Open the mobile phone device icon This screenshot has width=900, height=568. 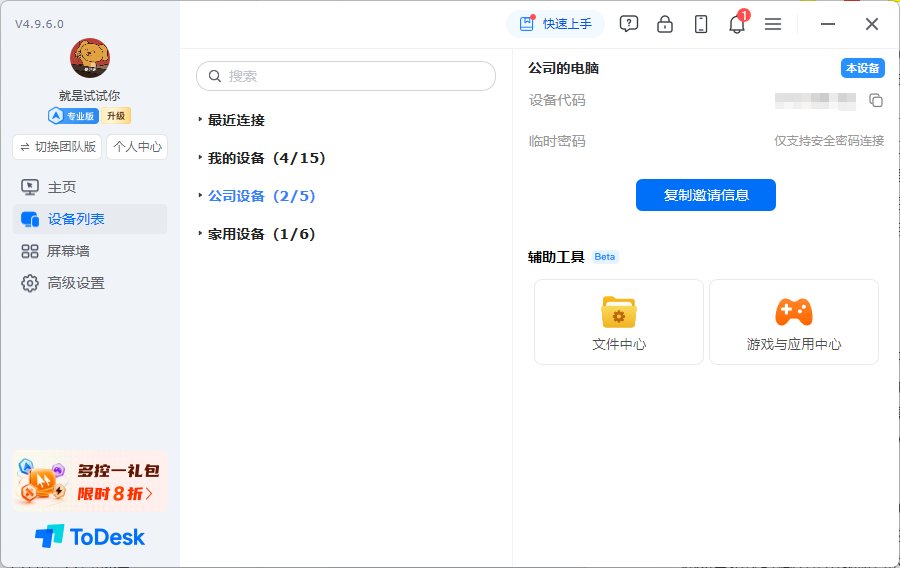coord(701,24)
